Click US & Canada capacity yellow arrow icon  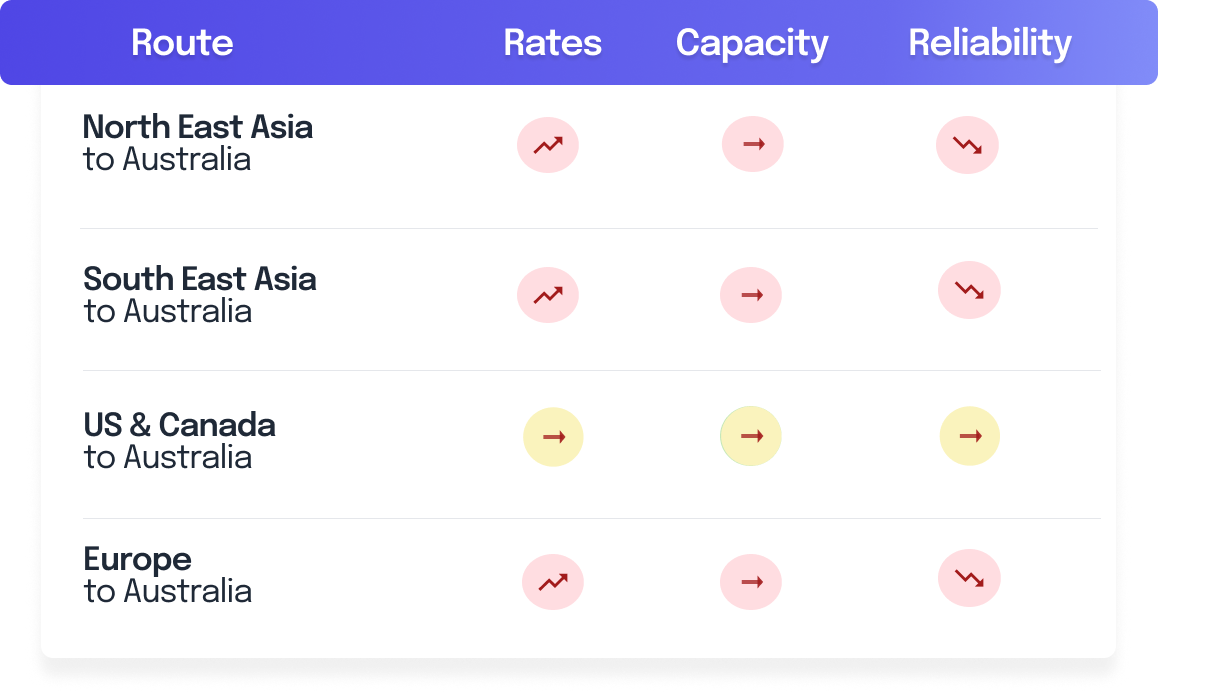tap(751, 436)
